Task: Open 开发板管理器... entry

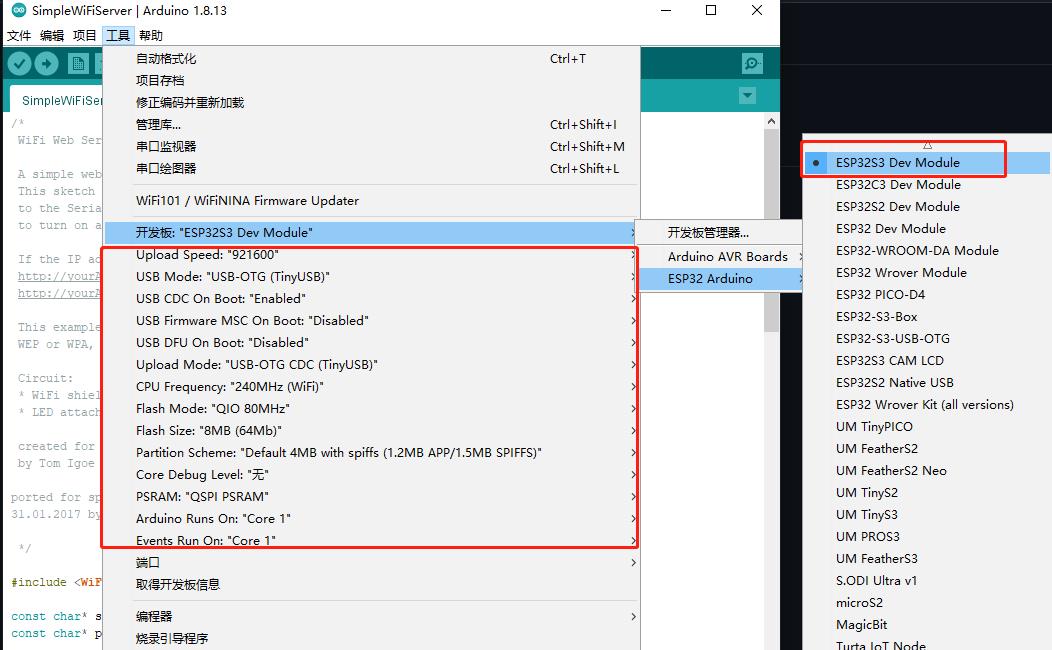Action: point(719,233)
